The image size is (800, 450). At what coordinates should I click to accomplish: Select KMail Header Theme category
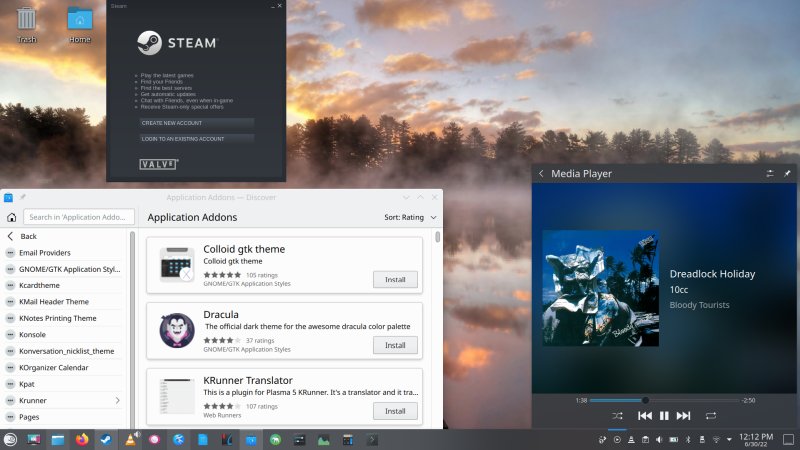pos(54,301)
